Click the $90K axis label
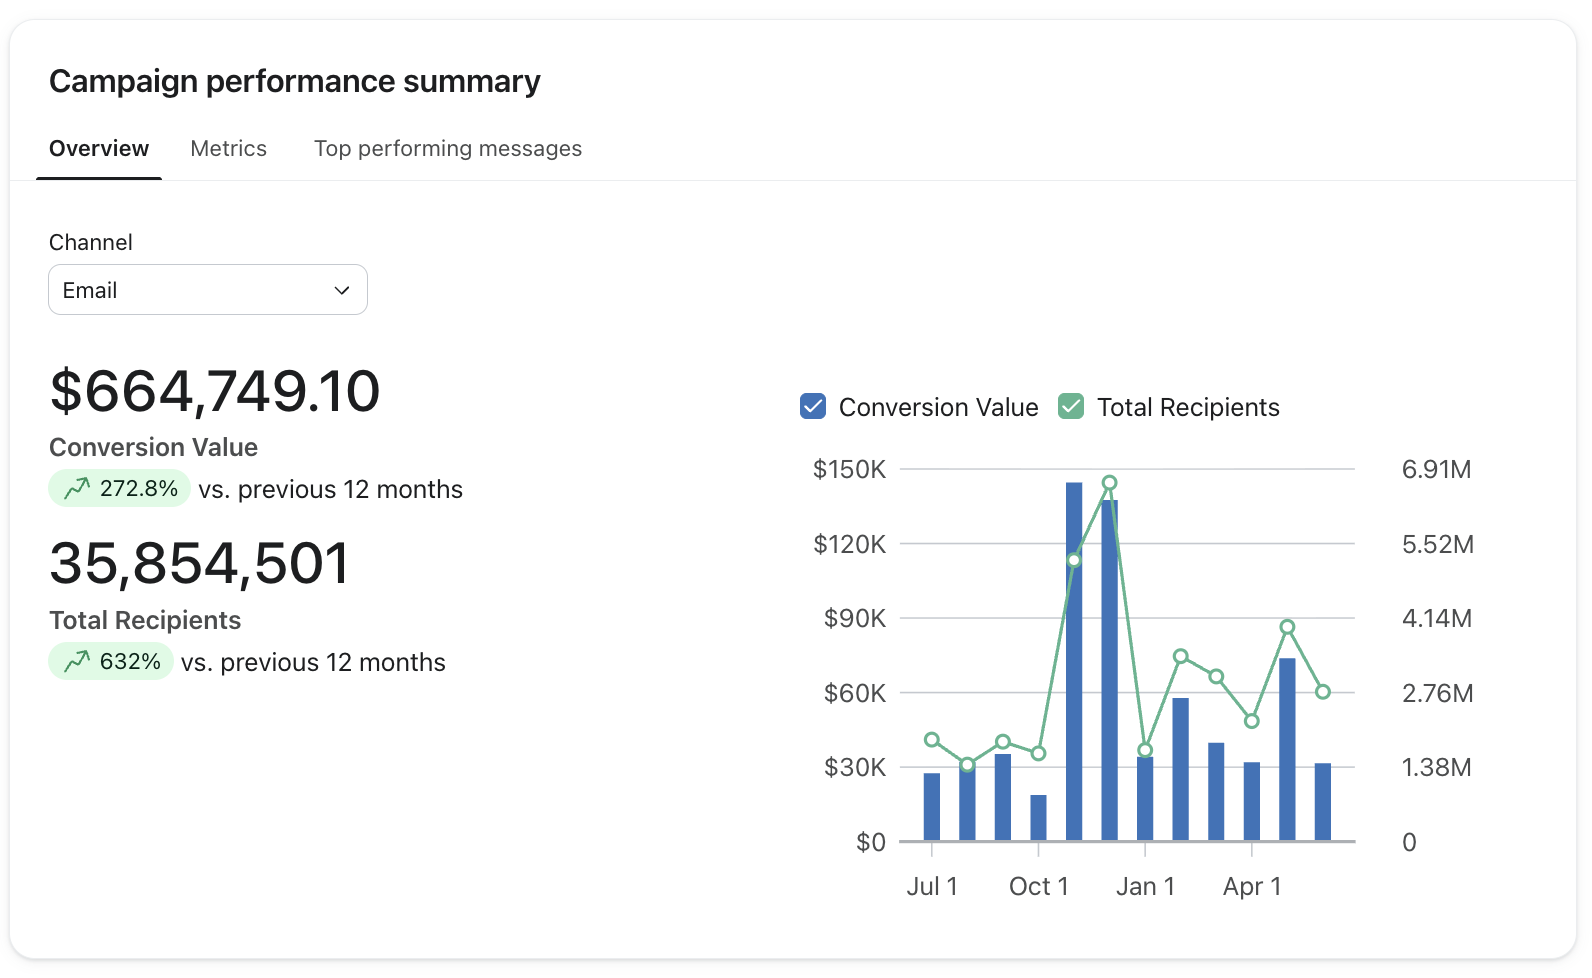 855,618
